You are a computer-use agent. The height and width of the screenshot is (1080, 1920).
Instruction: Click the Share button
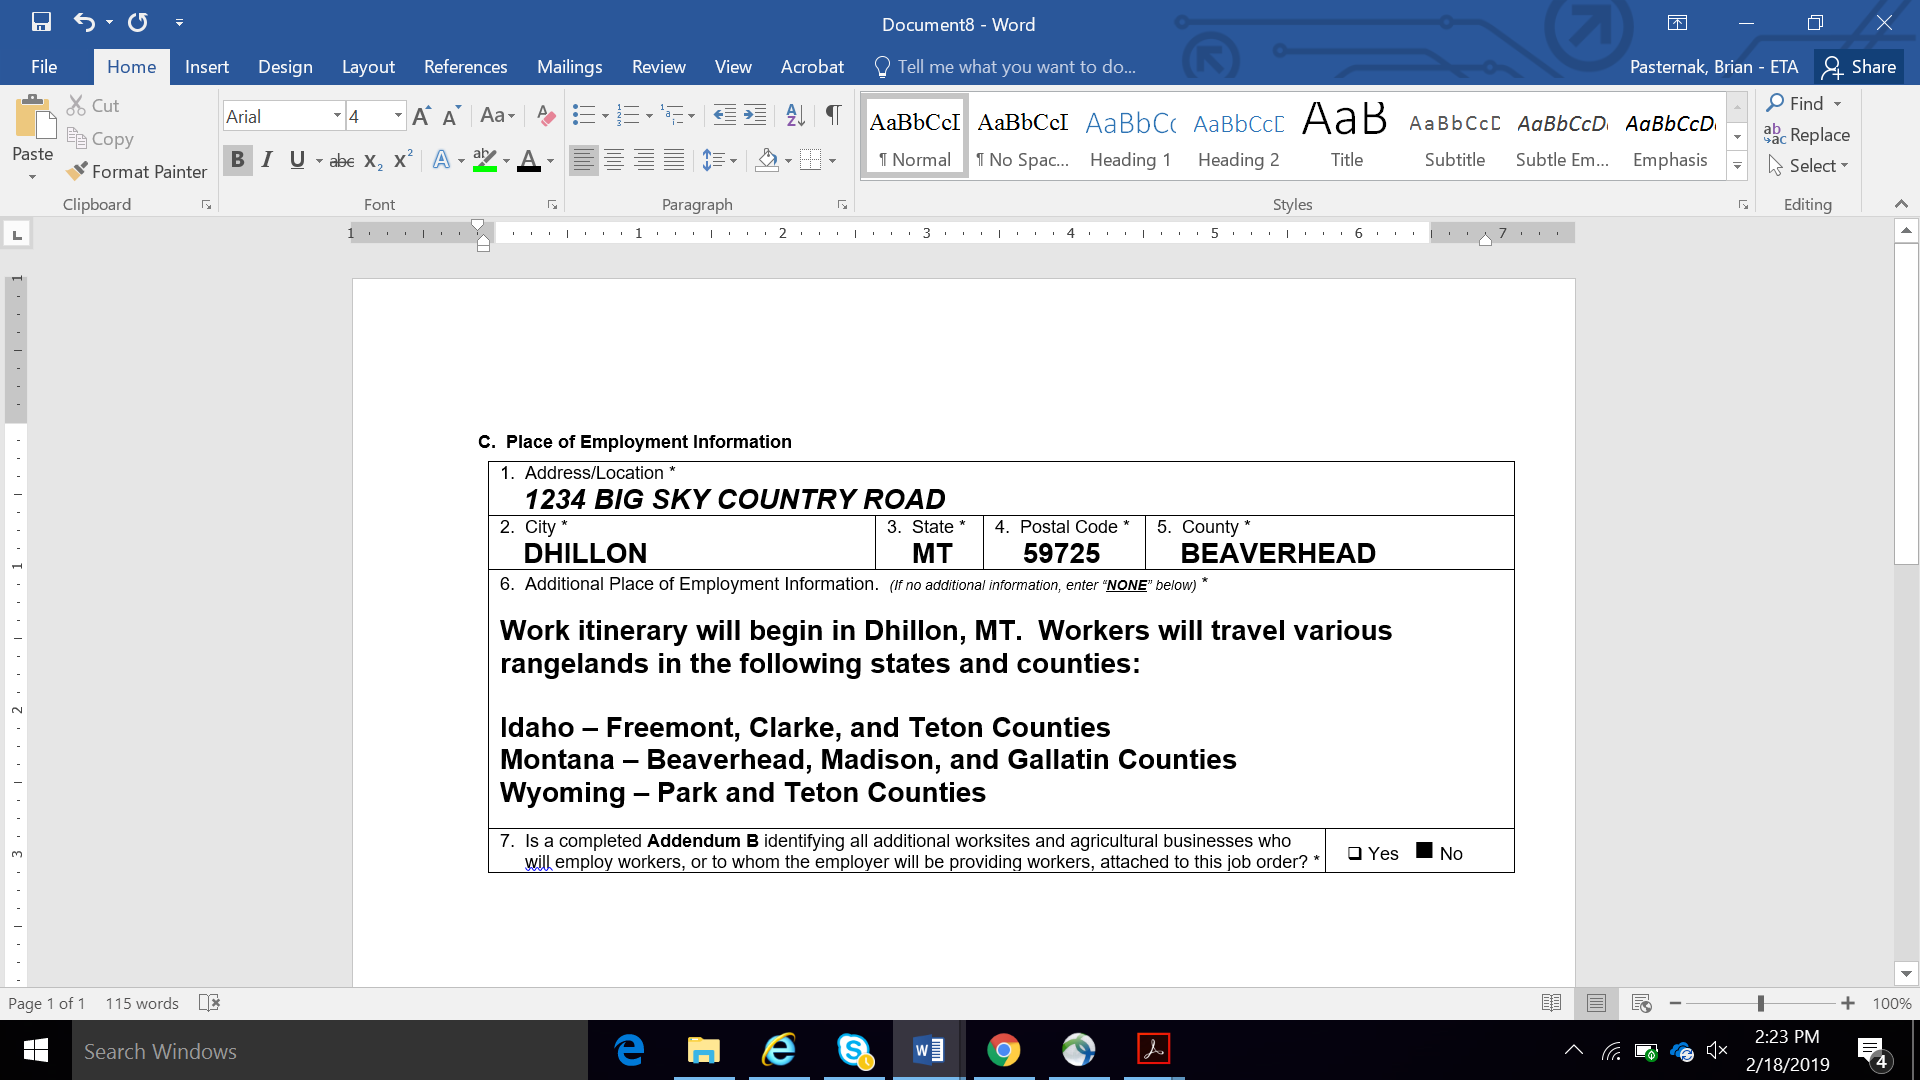click(1859, 67)
